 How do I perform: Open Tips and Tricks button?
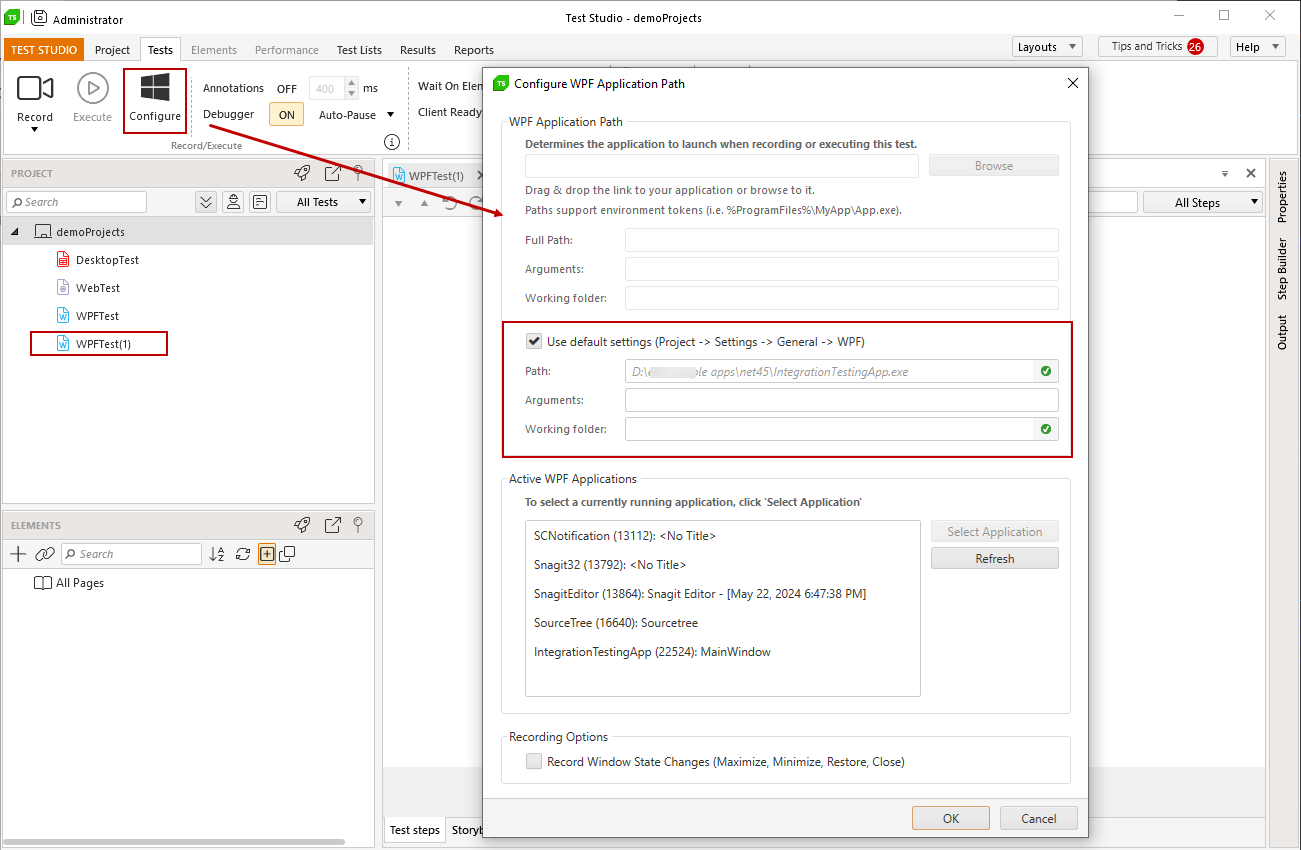[x=1157, y=47]
